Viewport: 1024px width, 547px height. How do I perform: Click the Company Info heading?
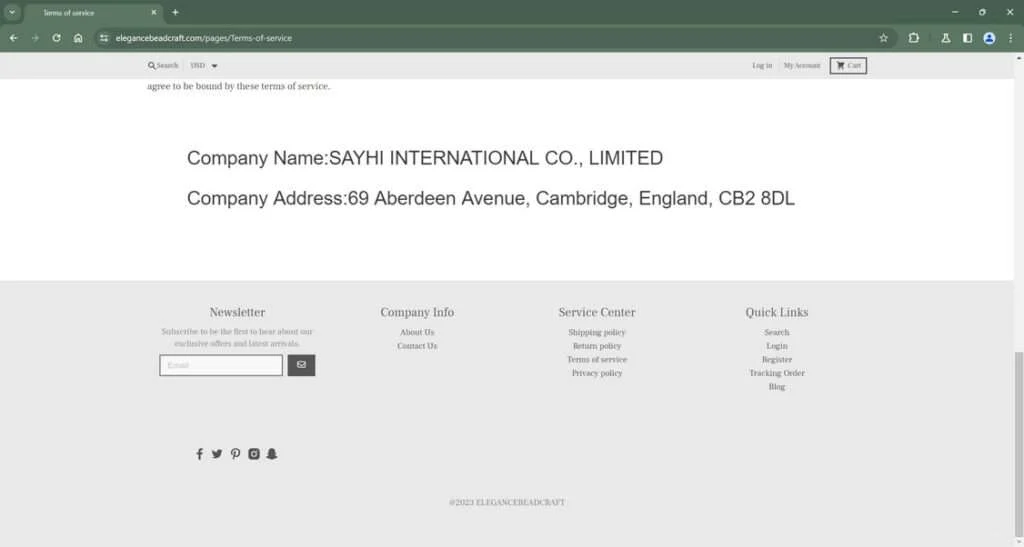[x=417, y=313]
